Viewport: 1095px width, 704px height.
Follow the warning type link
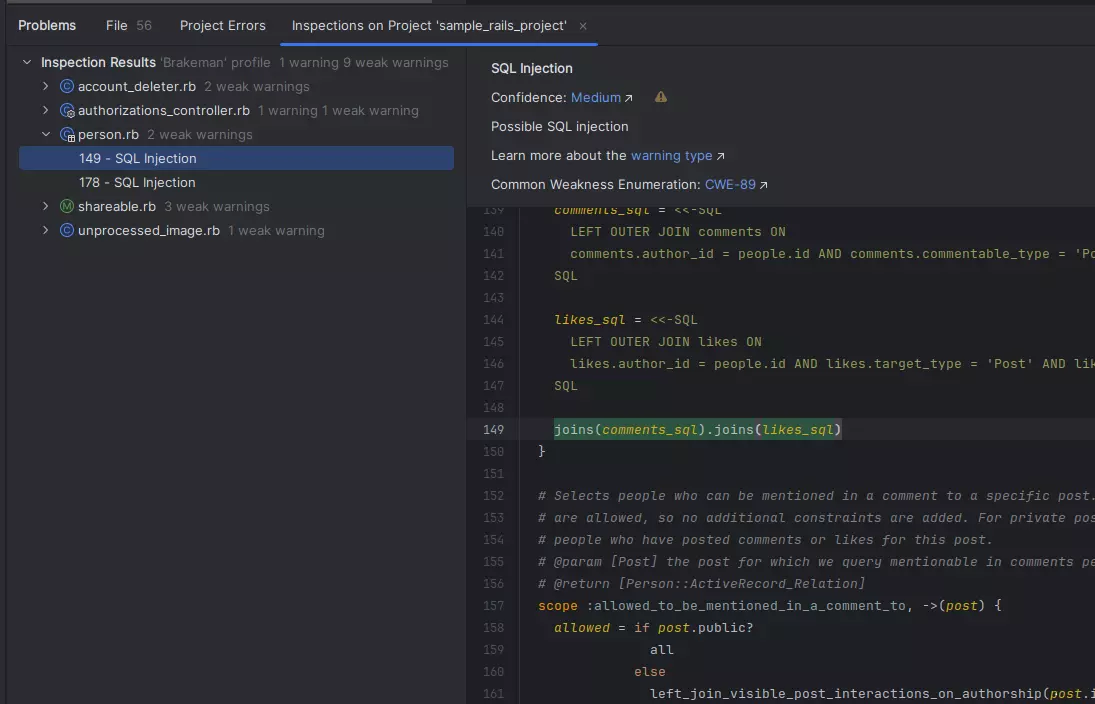pos(671,156)
